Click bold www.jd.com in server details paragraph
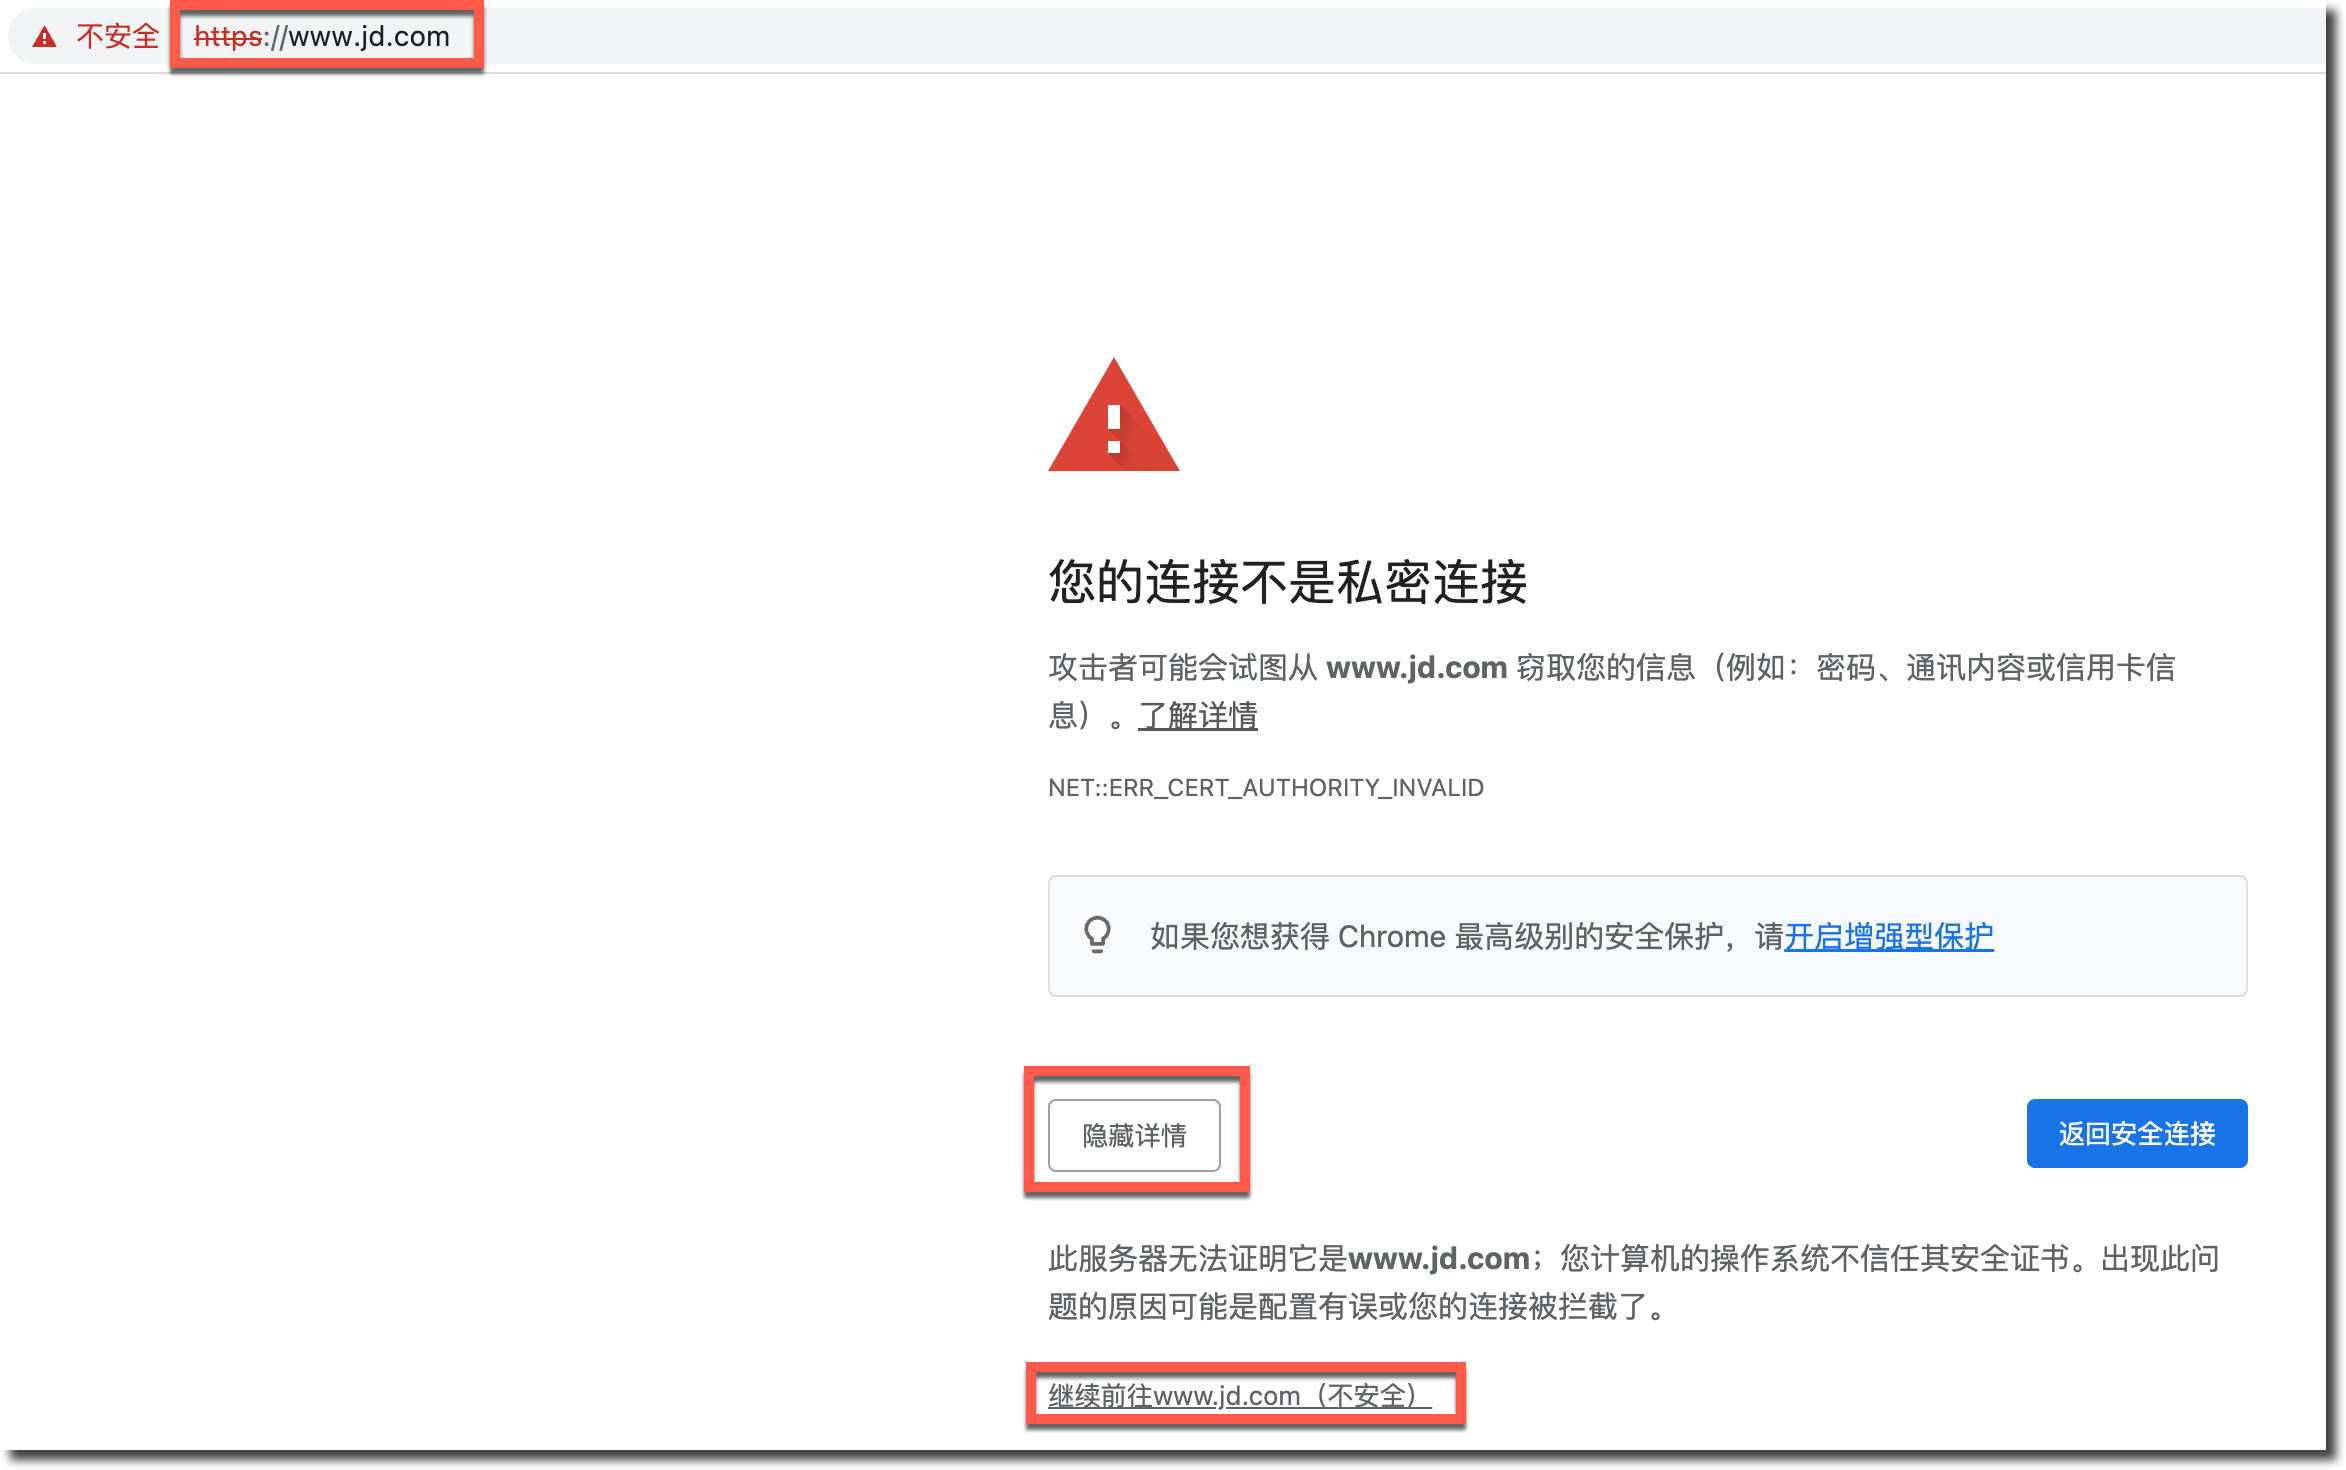The height and width of the screenshot is (1470, 2346). click(x=1438, y=1258)
